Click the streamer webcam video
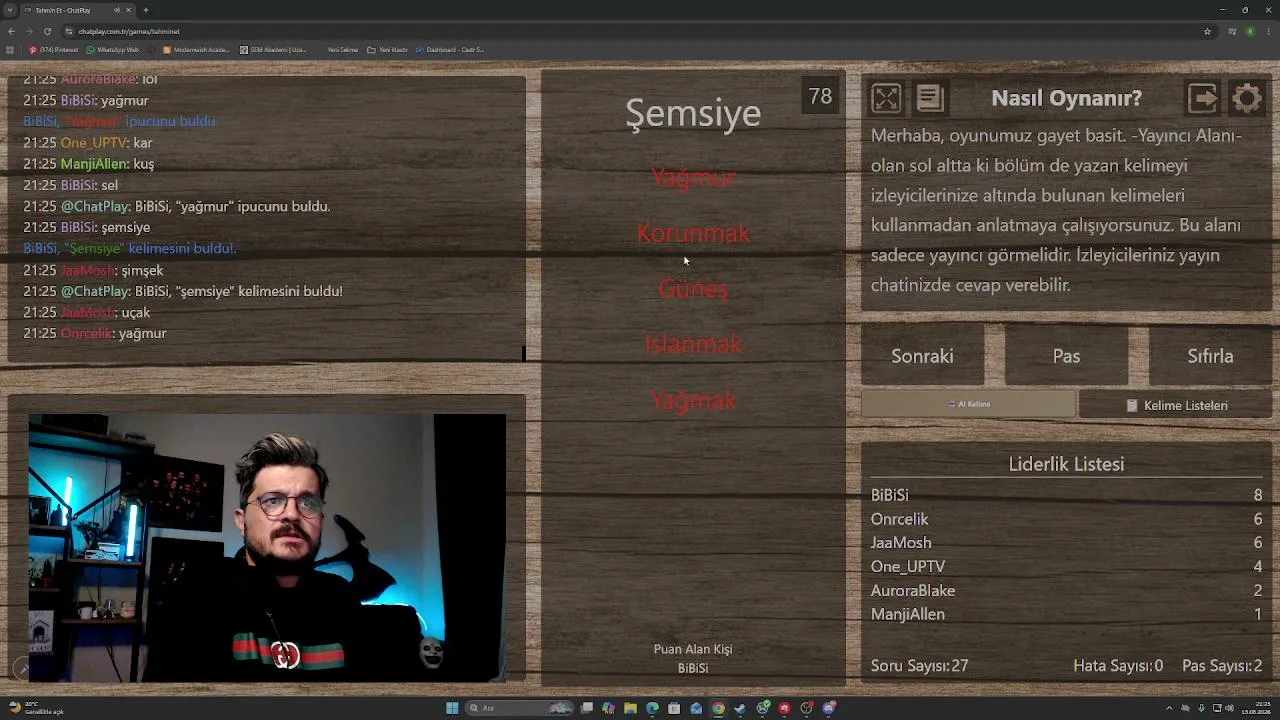1280x720 pixels. point(267,548)
